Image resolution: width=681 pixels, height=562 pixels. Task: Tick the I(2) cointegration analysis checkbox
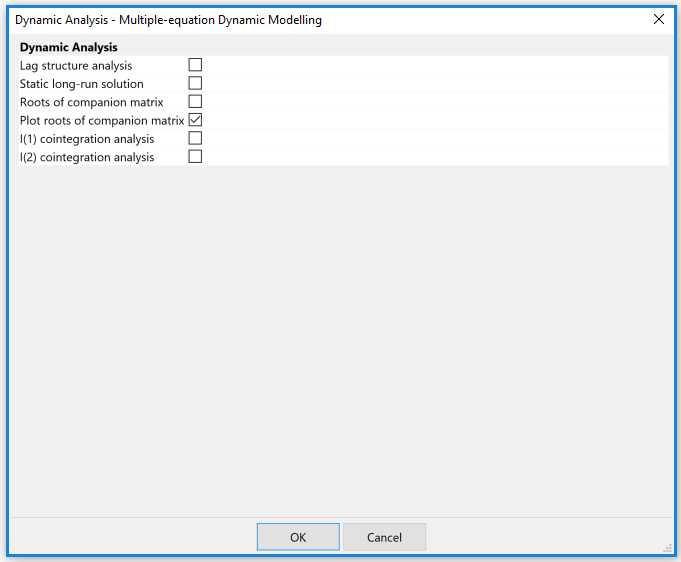click(195, 156)
